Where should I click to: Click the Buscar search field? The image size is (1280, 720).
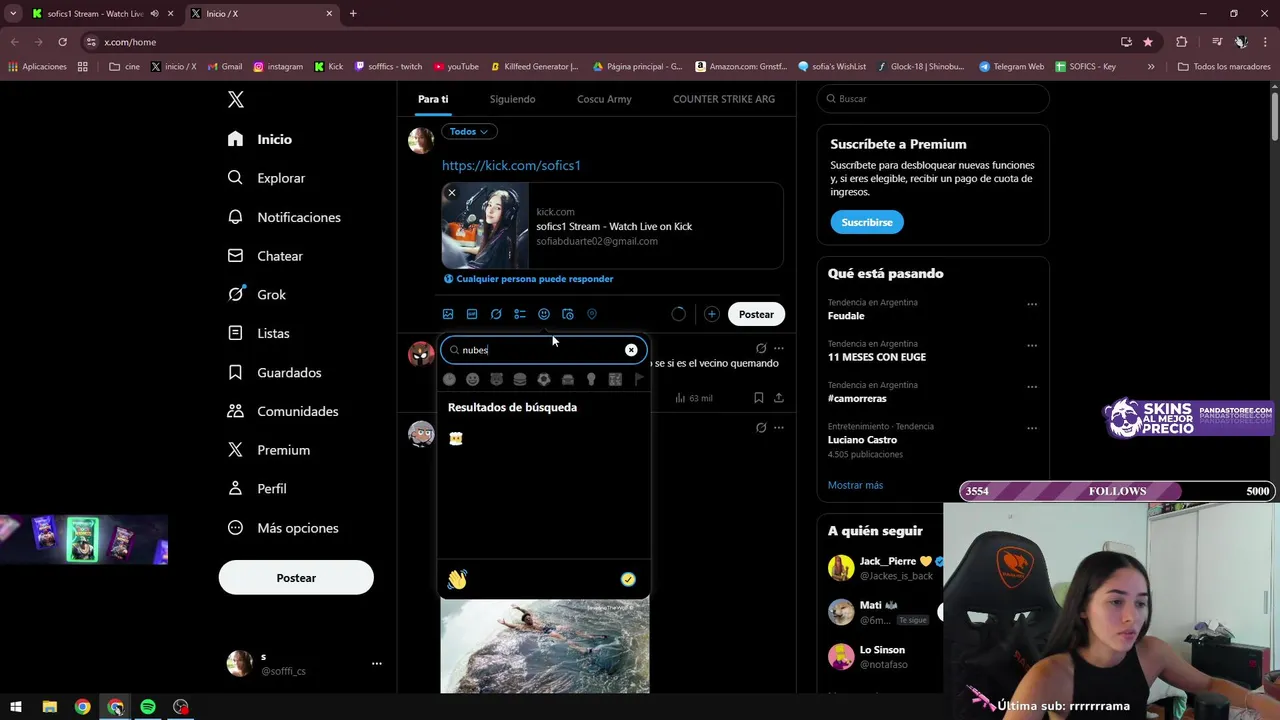933,99
